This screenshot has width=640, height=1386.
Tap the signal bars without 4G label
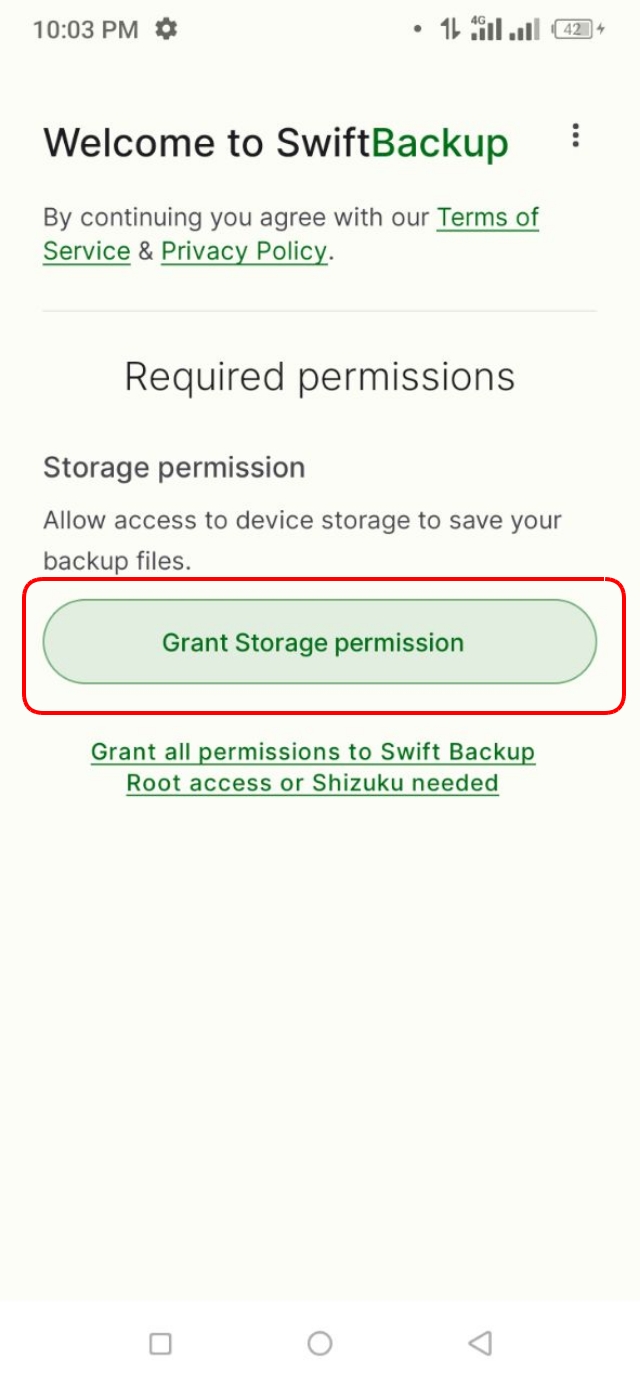coord(524,30)
